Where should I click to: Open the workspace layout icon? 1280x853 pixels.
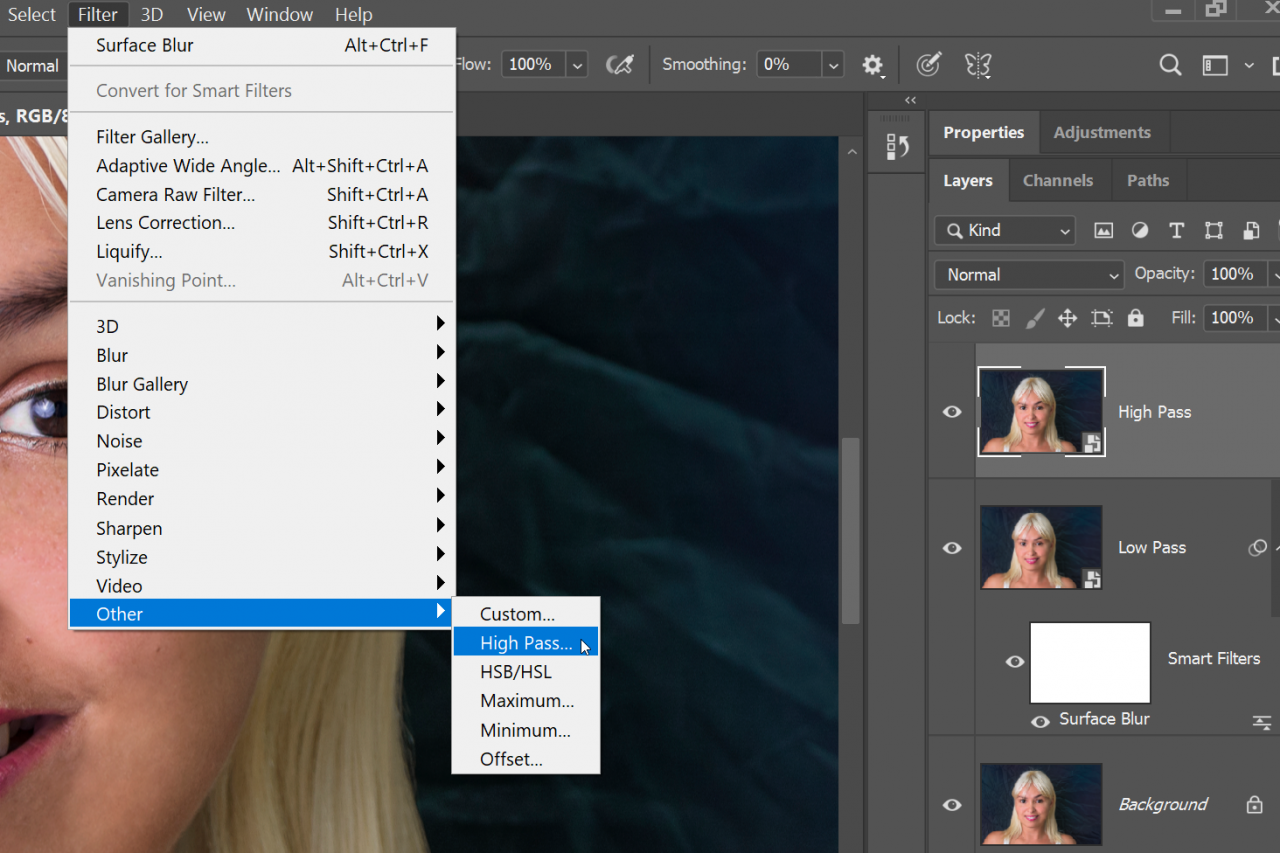[1215, 65]
